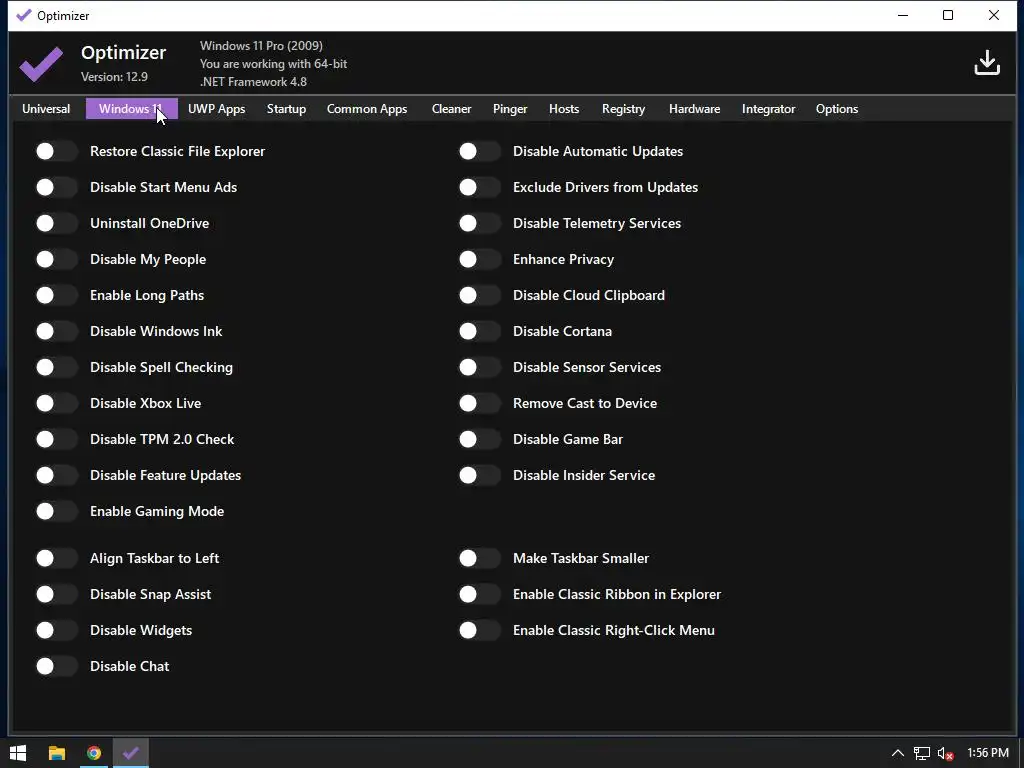Viewport: 1024px width, 768px height.
Task: Minimize the Optimizer window
Action: (x=903, y=15)
